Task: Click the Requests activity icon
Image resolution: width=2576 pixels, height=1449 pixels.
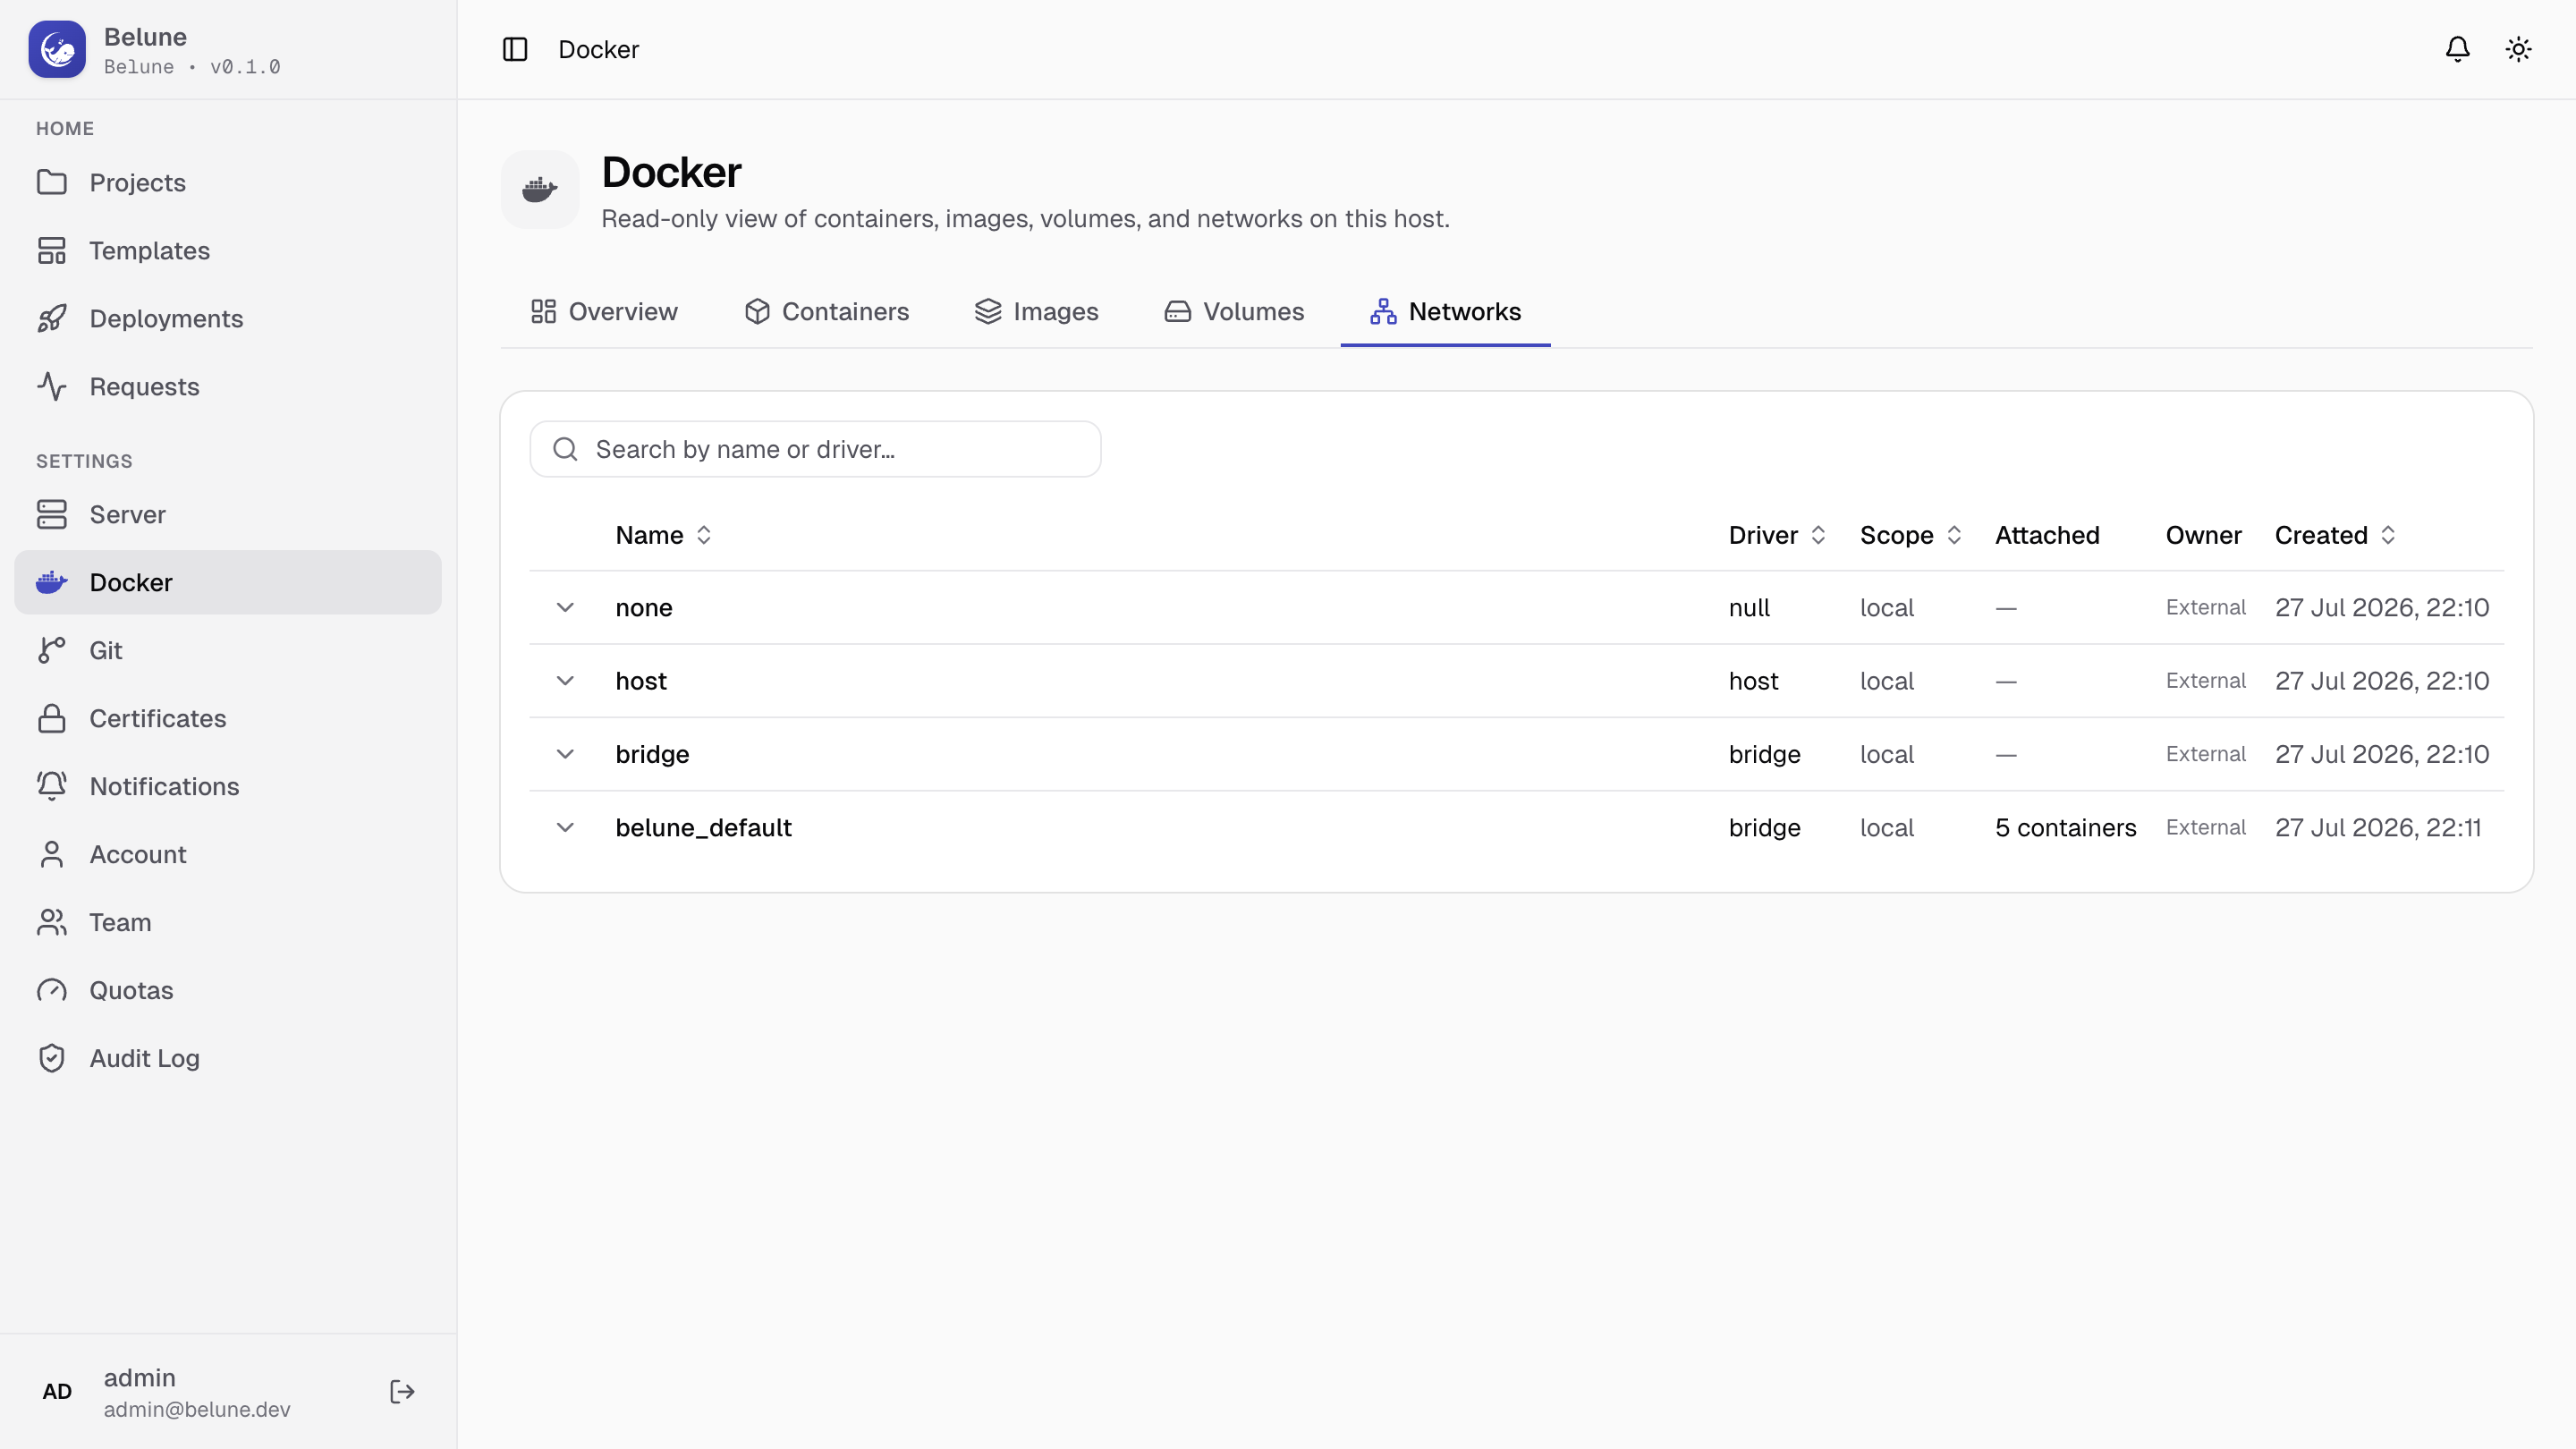Action: [x=52, y=386]
